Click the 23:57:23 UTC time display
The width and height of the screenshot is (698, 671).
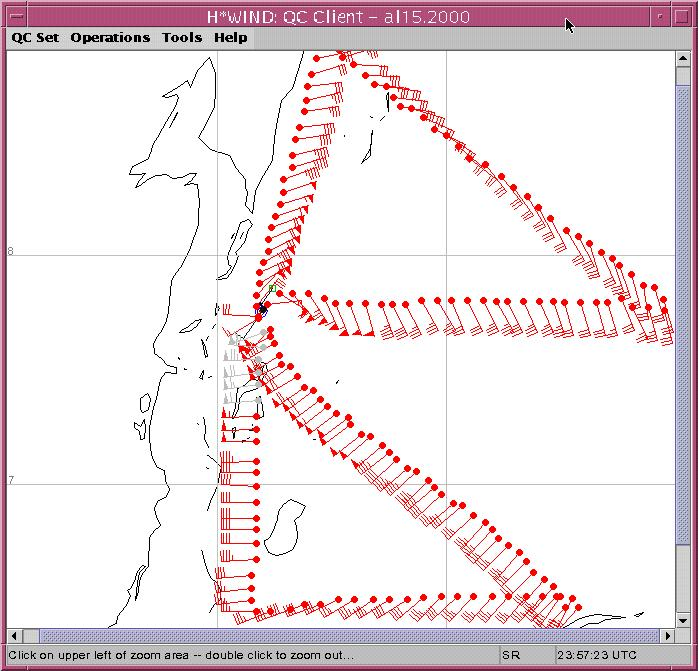597,656
